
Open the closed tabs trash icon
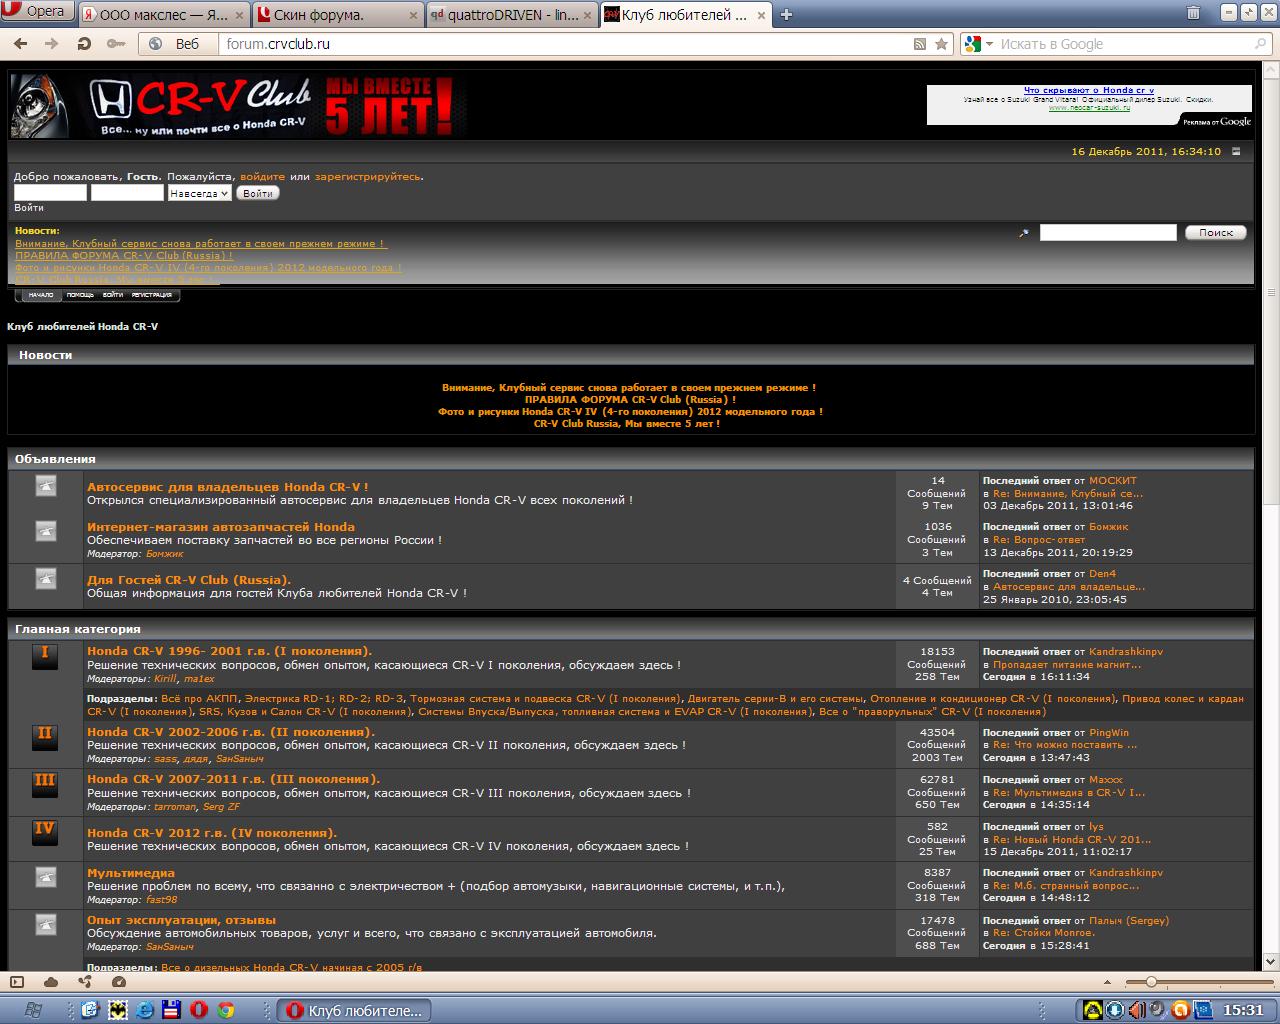click(1193, 13)
